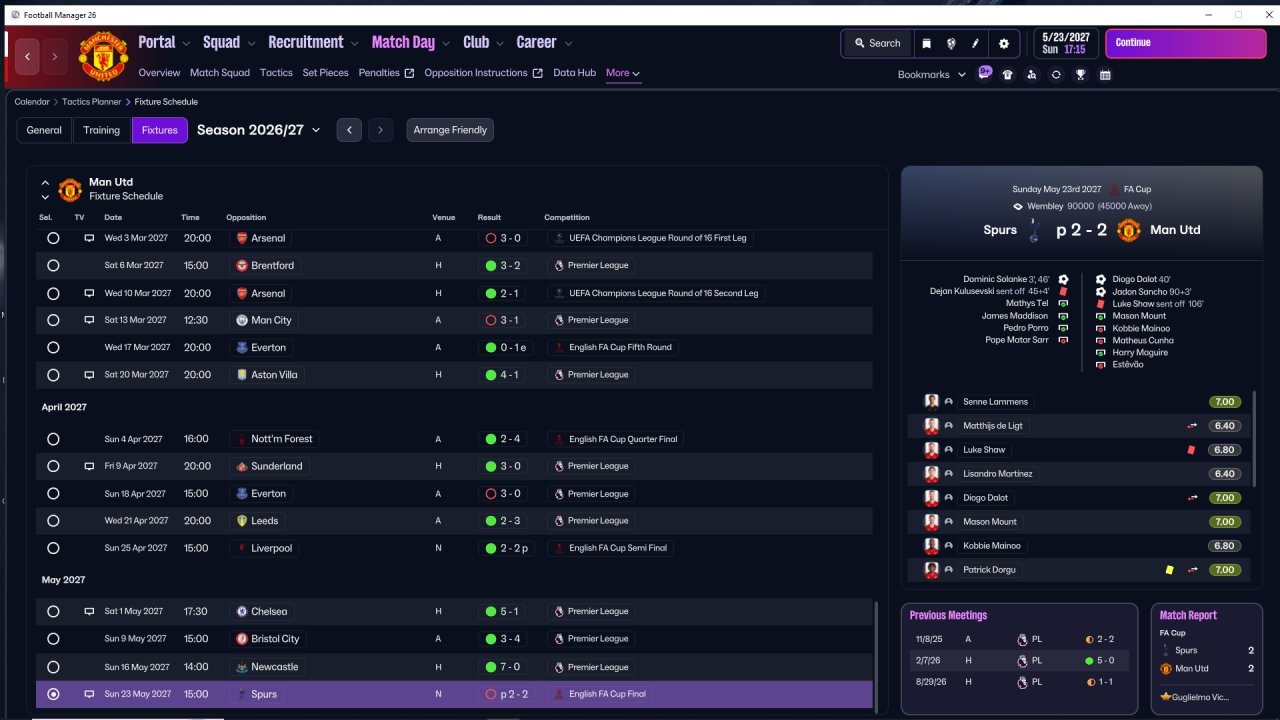Click the Spurs crest in the match summary
Viewport: 1280px width, 720px height.
1034,230
